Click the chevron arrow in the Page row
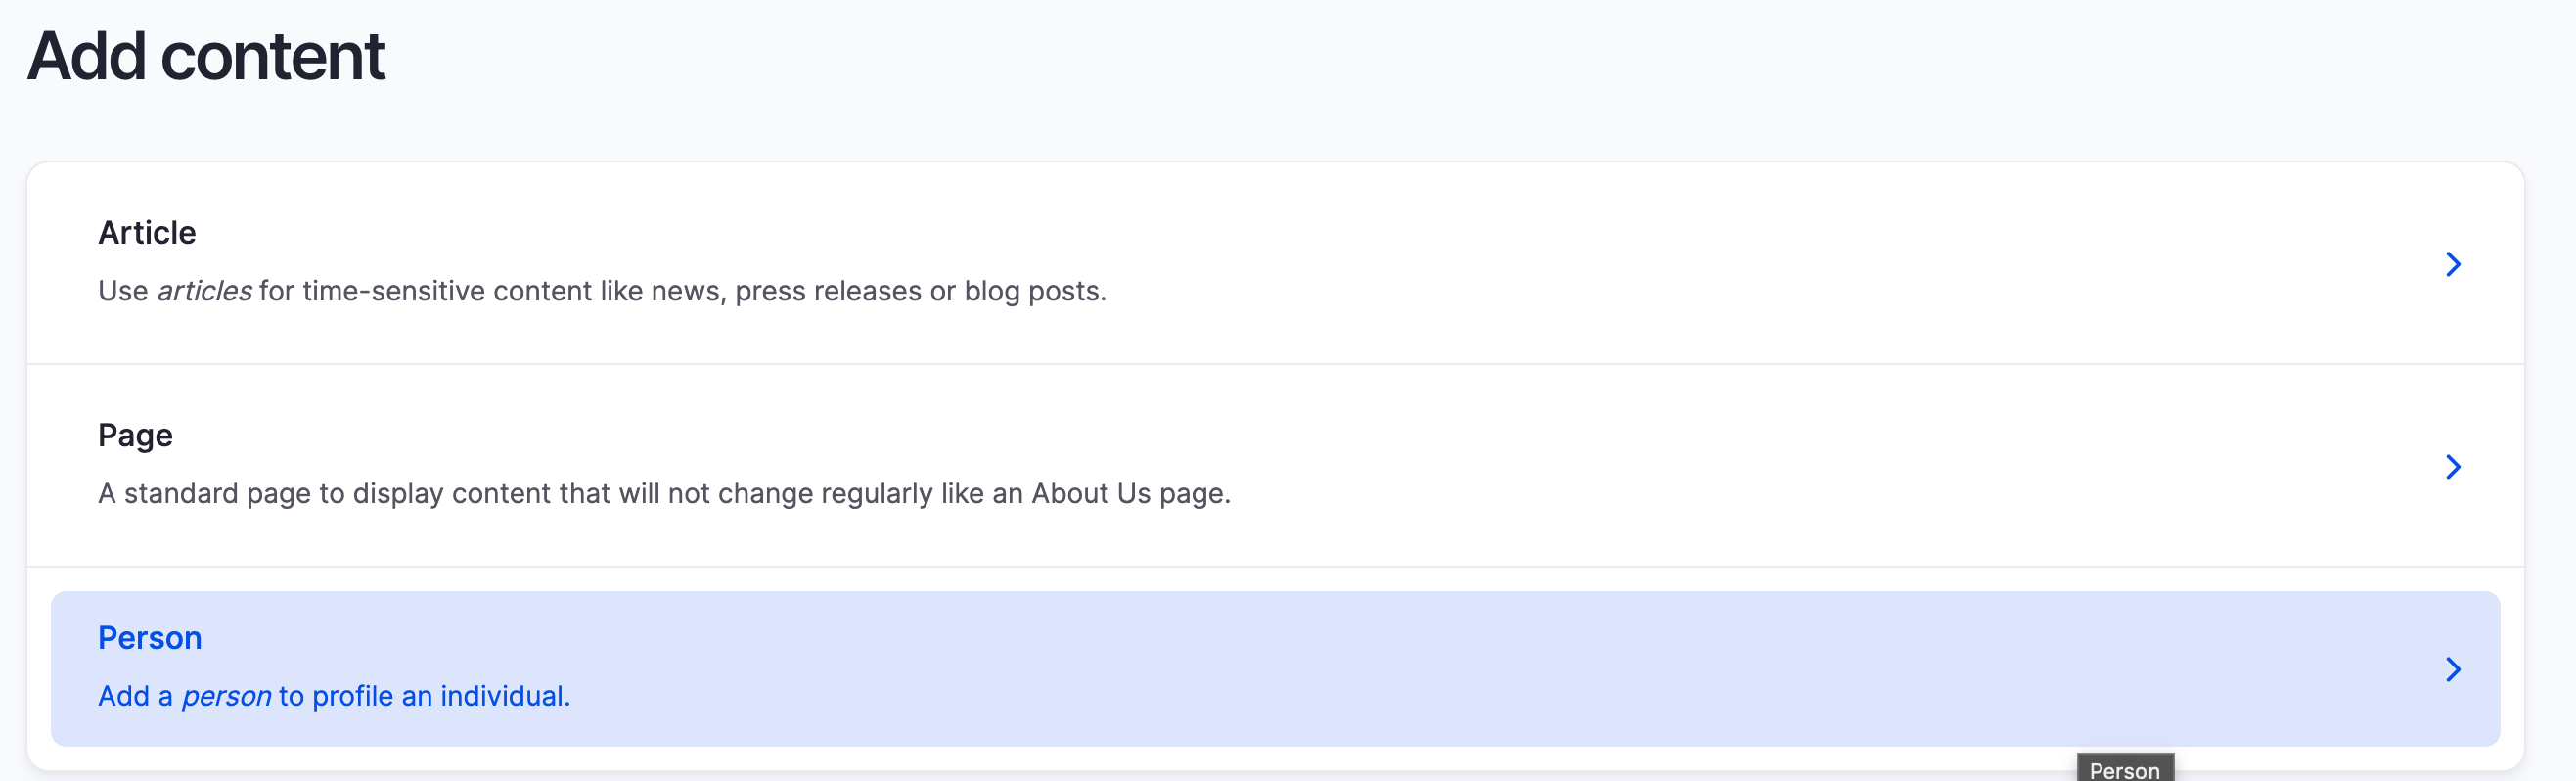 pyautogui.click(x=2452, y=467)
